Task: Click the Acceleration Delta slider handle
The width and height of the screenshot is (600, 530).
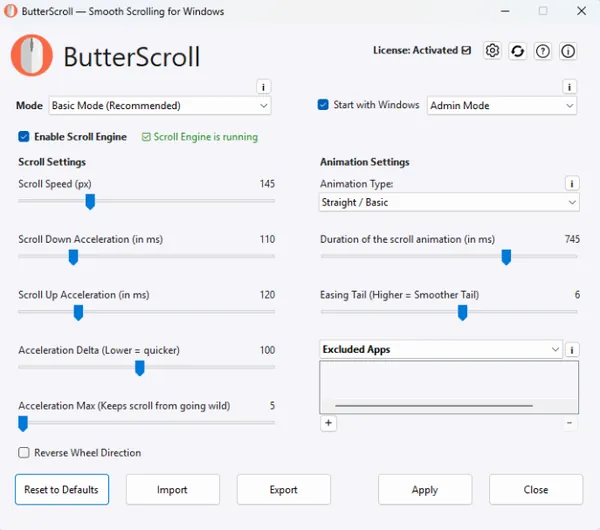Action: [140, 368]
